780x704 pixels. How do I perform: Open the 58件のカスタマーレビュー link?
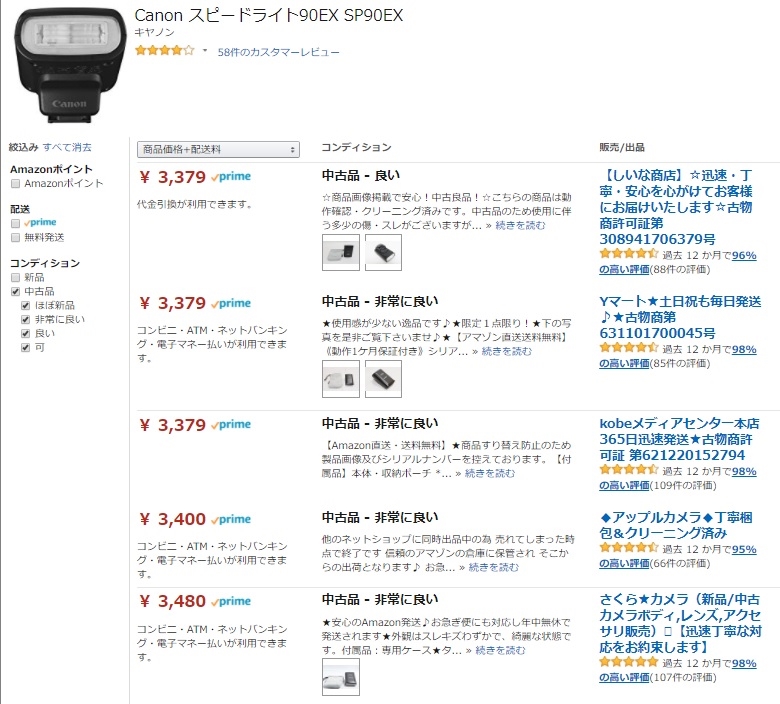[x=279, y=52]
